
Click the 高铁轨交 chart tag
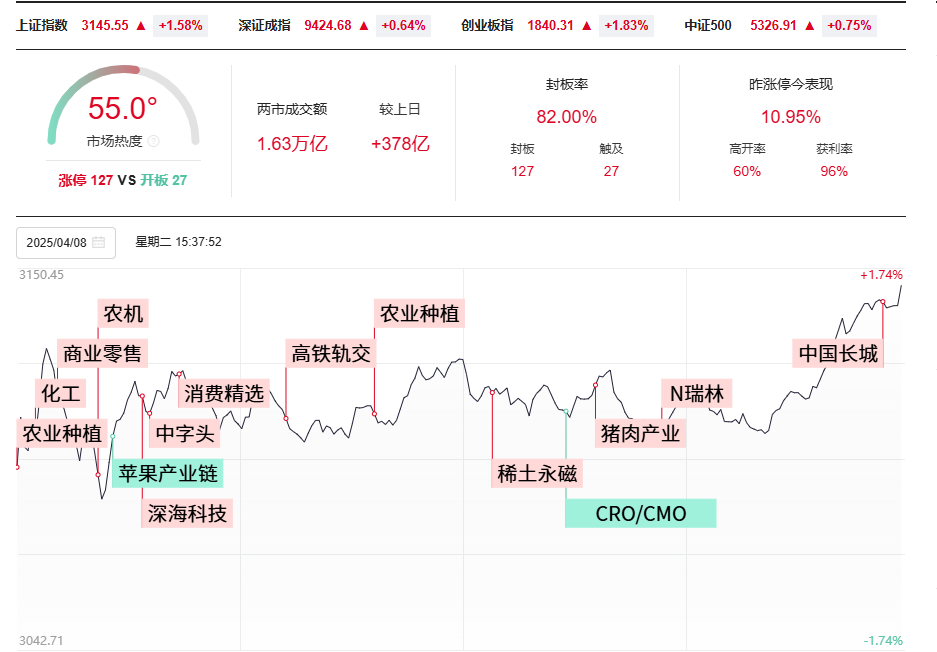pyautogui.click(x=331, y=353)
